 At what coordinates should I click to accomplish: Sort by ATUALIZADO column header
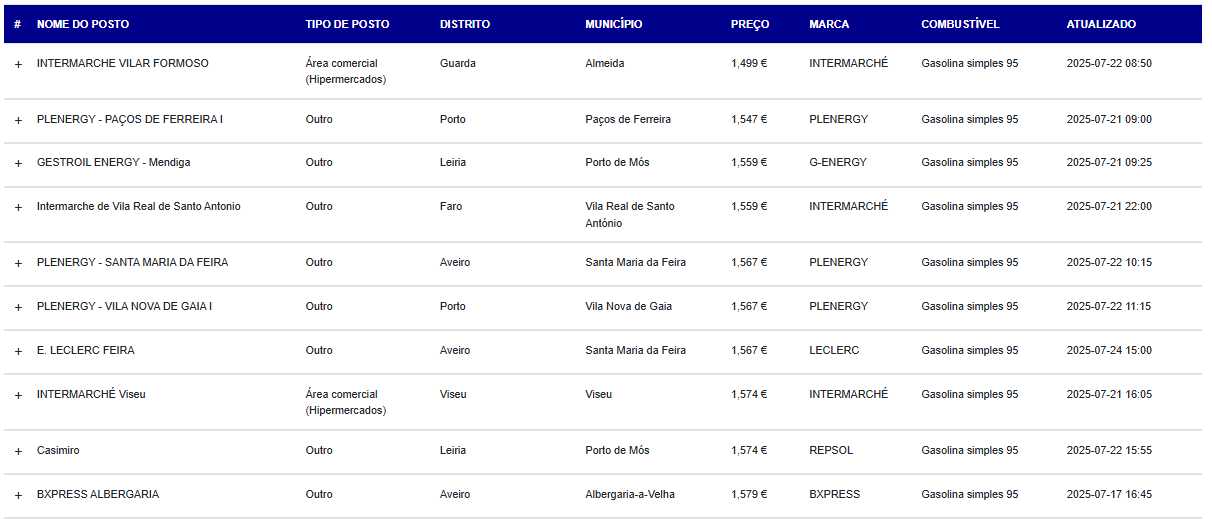tap(1101, 24)
